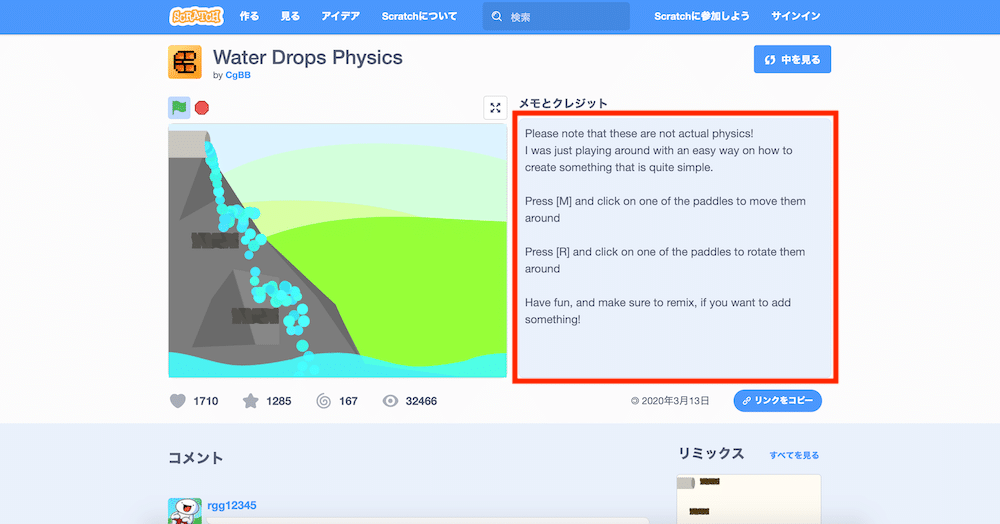Screen dimensions: 1000x524
Task: Enter fullscreen mode for the stage
Action: pos(496,108)
